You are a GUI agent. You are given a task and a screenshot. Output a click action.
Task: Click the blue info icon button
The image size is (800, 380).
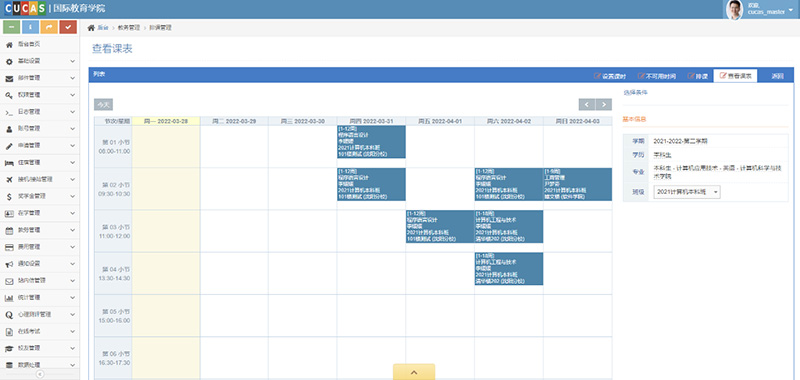click(31, 27)
